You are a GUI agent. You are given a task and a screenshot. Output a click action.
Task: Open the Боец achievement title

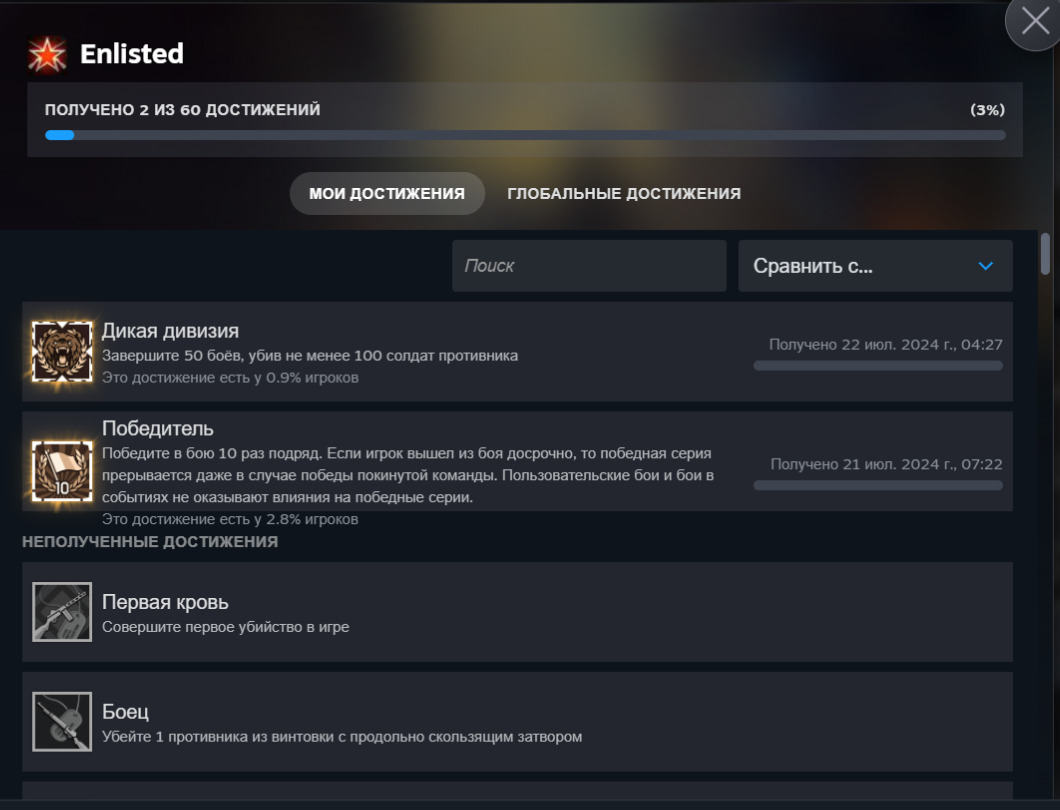tap(125, 712)
